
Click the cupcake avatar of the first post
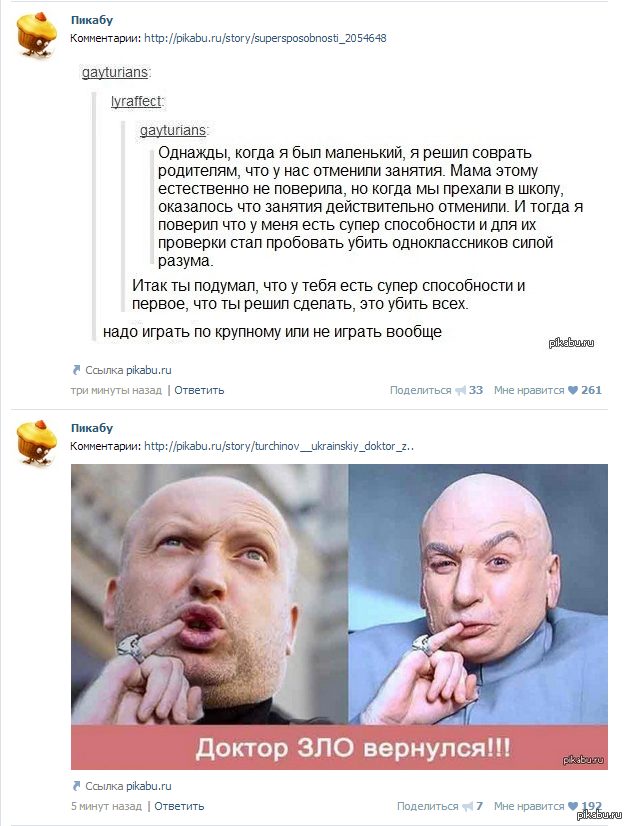pyautogui.click(x=36, y=34)
